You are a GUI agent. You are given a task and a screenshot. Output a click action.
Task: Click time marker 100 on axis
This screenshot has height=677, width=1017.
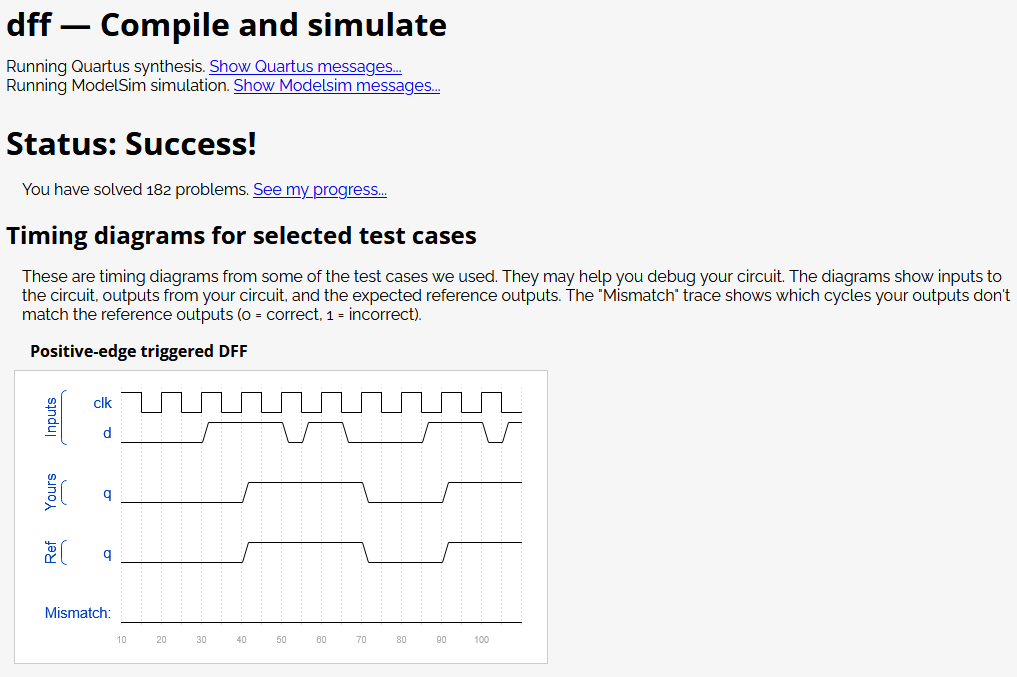(x=481, y=639)
